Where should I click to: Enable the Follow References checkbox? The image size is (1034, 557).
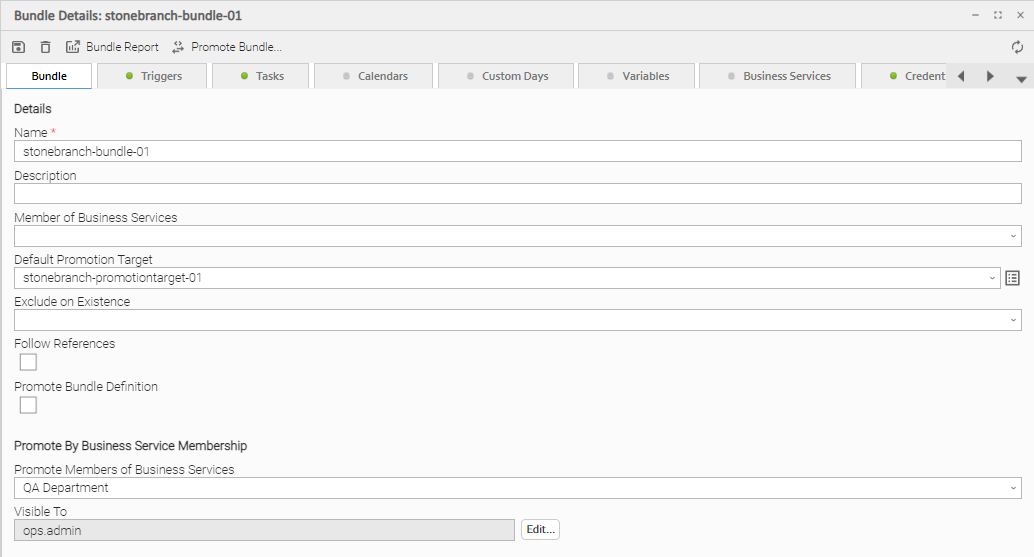point(28,362)
